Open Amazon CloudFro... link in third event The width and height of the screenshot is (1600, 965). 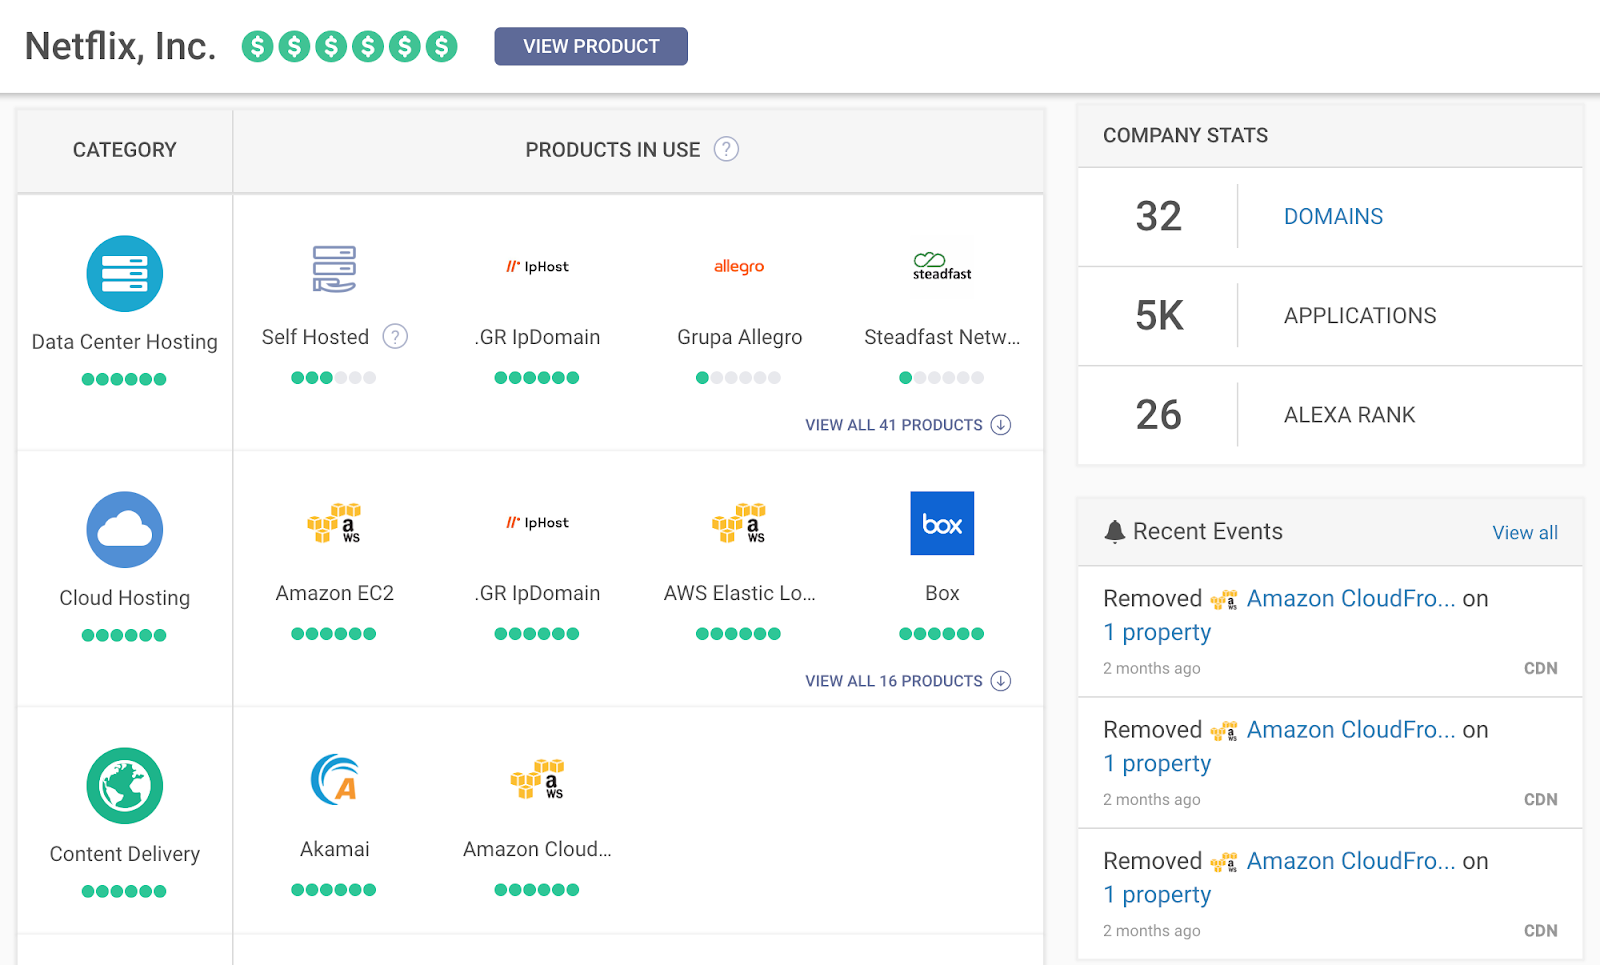tap(1351, 861)
